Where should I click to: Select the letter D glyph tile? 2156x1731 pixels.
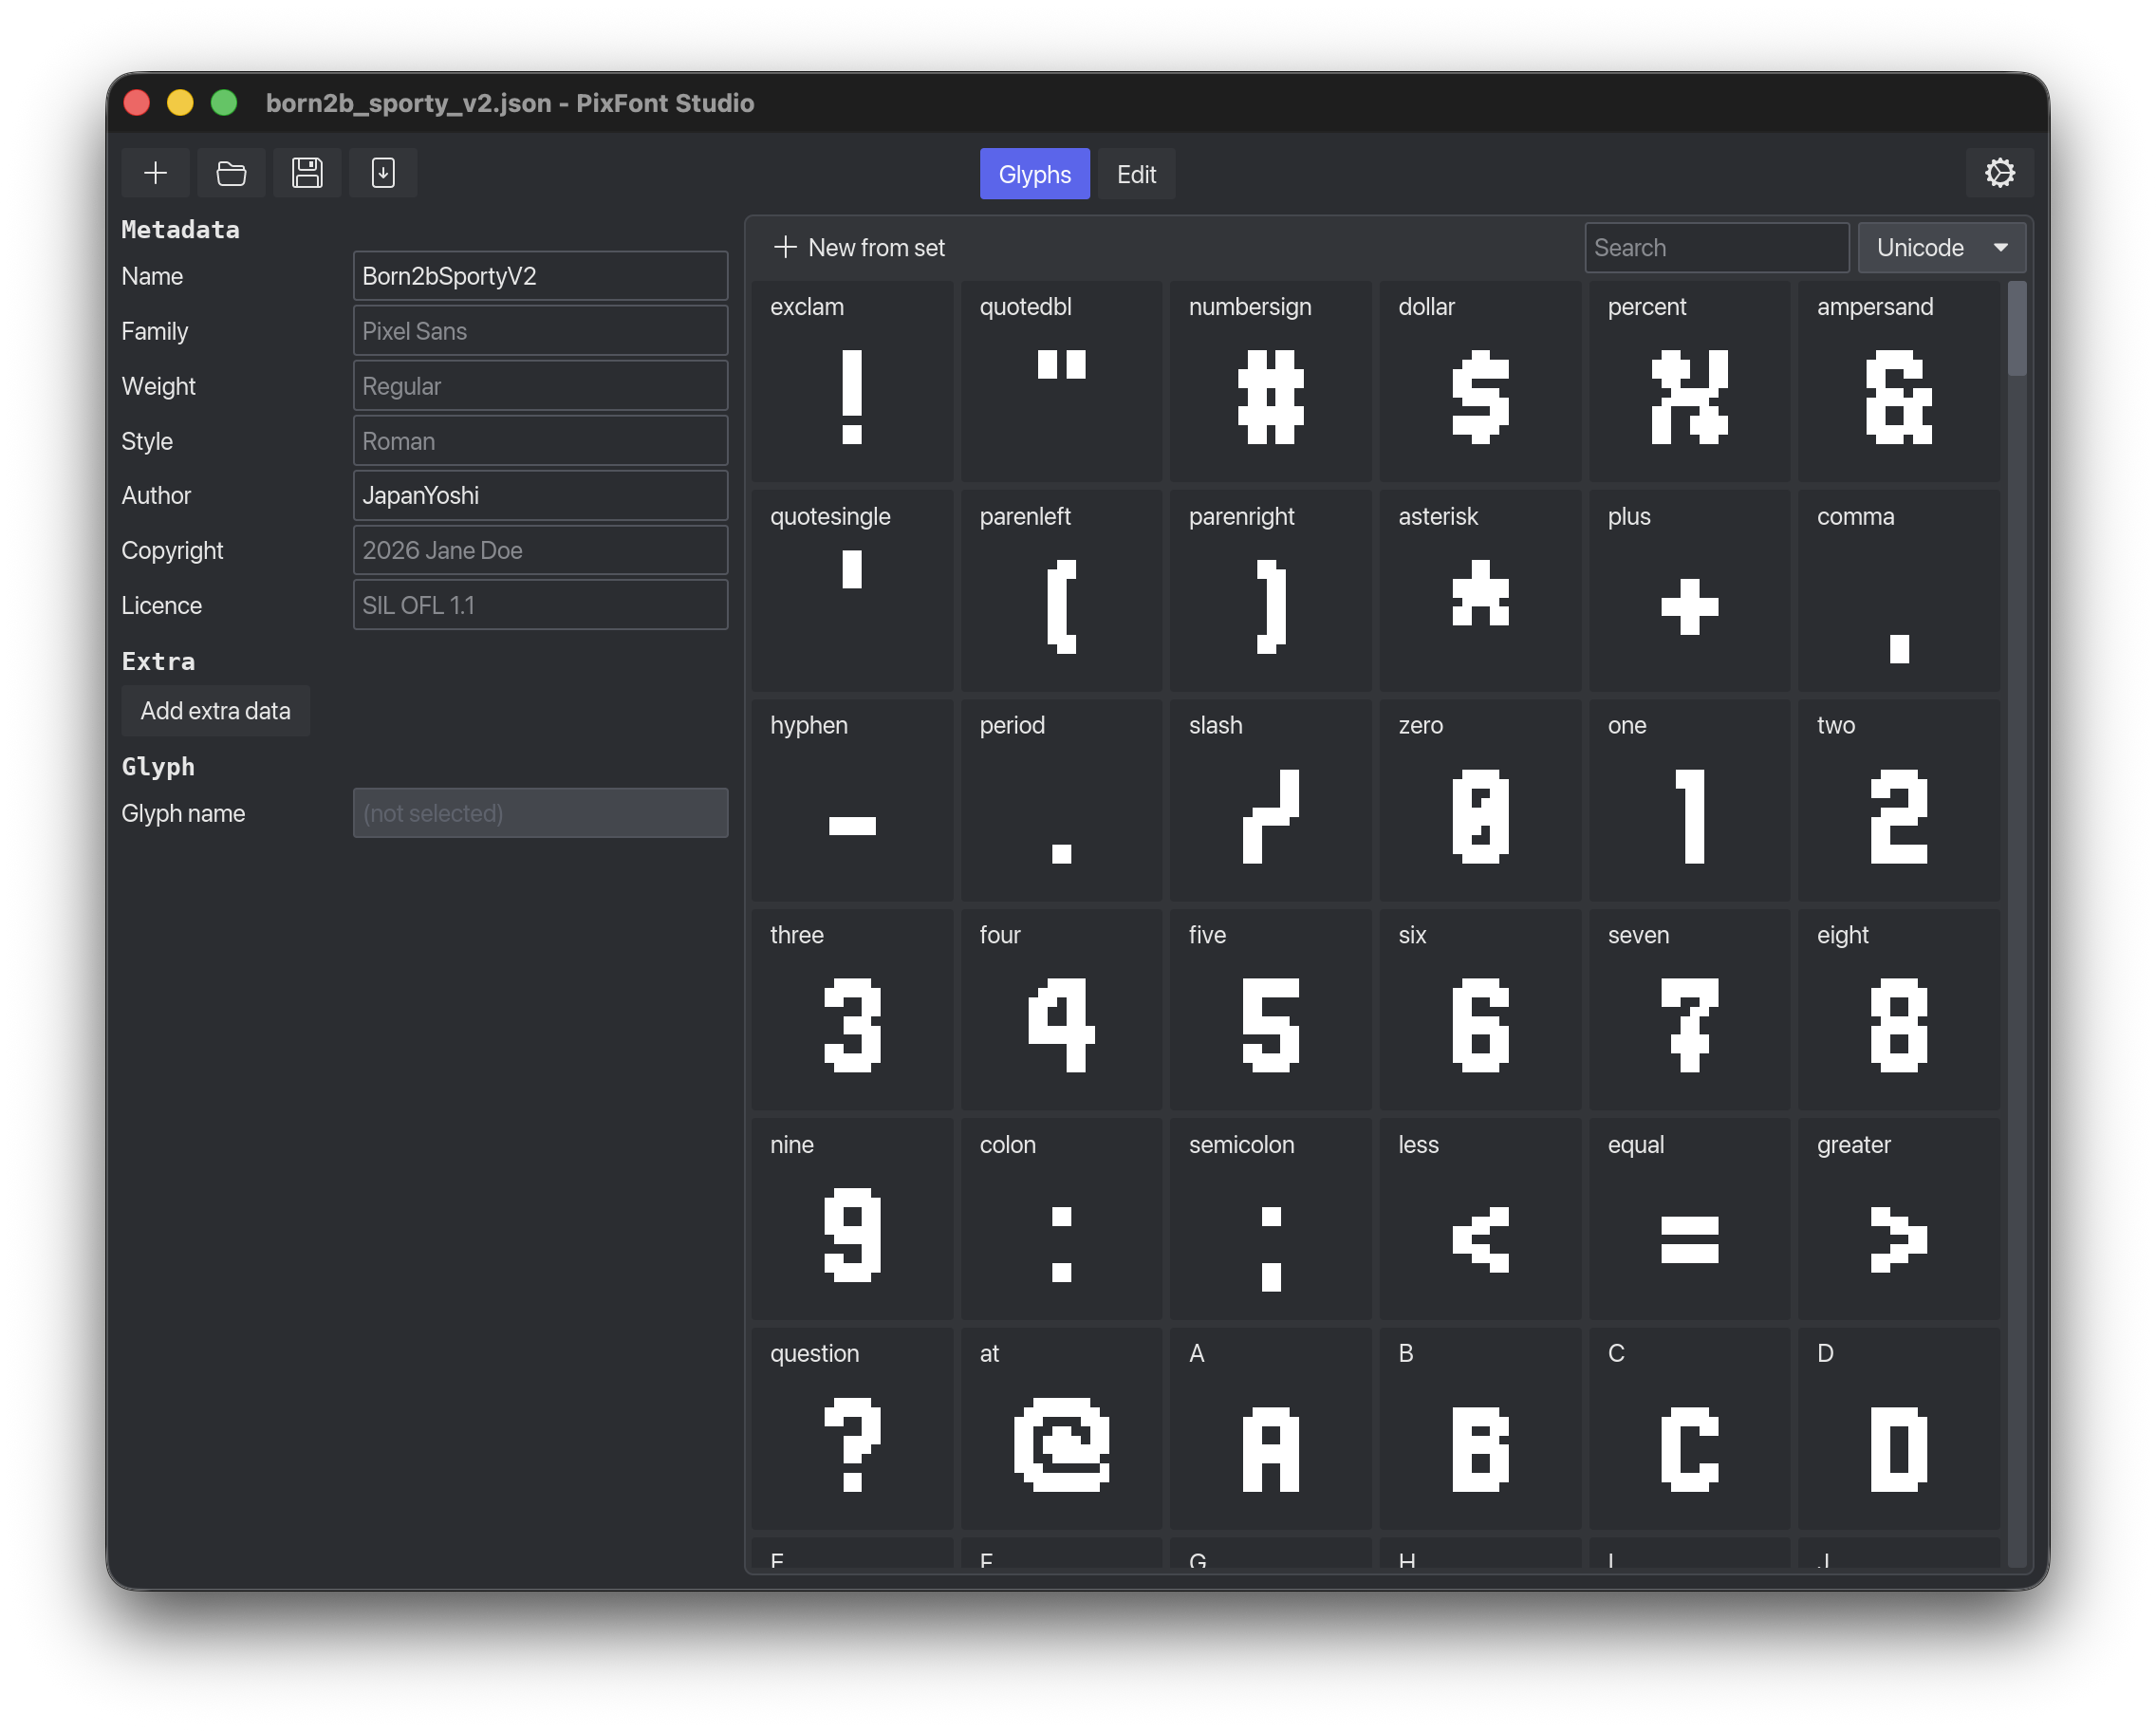click(x=1898, y=1427)
